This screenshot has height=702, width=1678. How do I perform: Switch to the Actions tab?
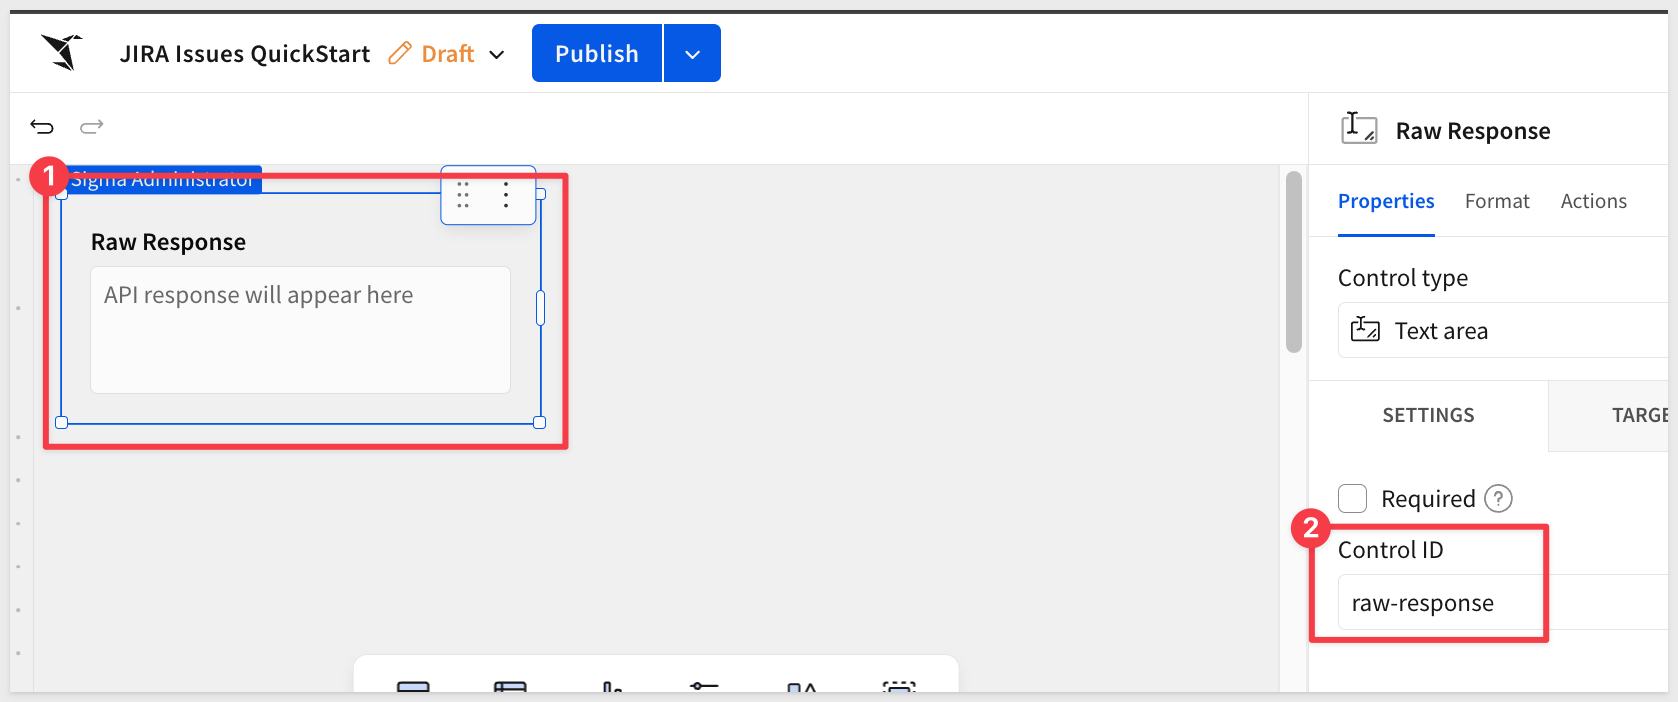click(x=1593, y=201)
